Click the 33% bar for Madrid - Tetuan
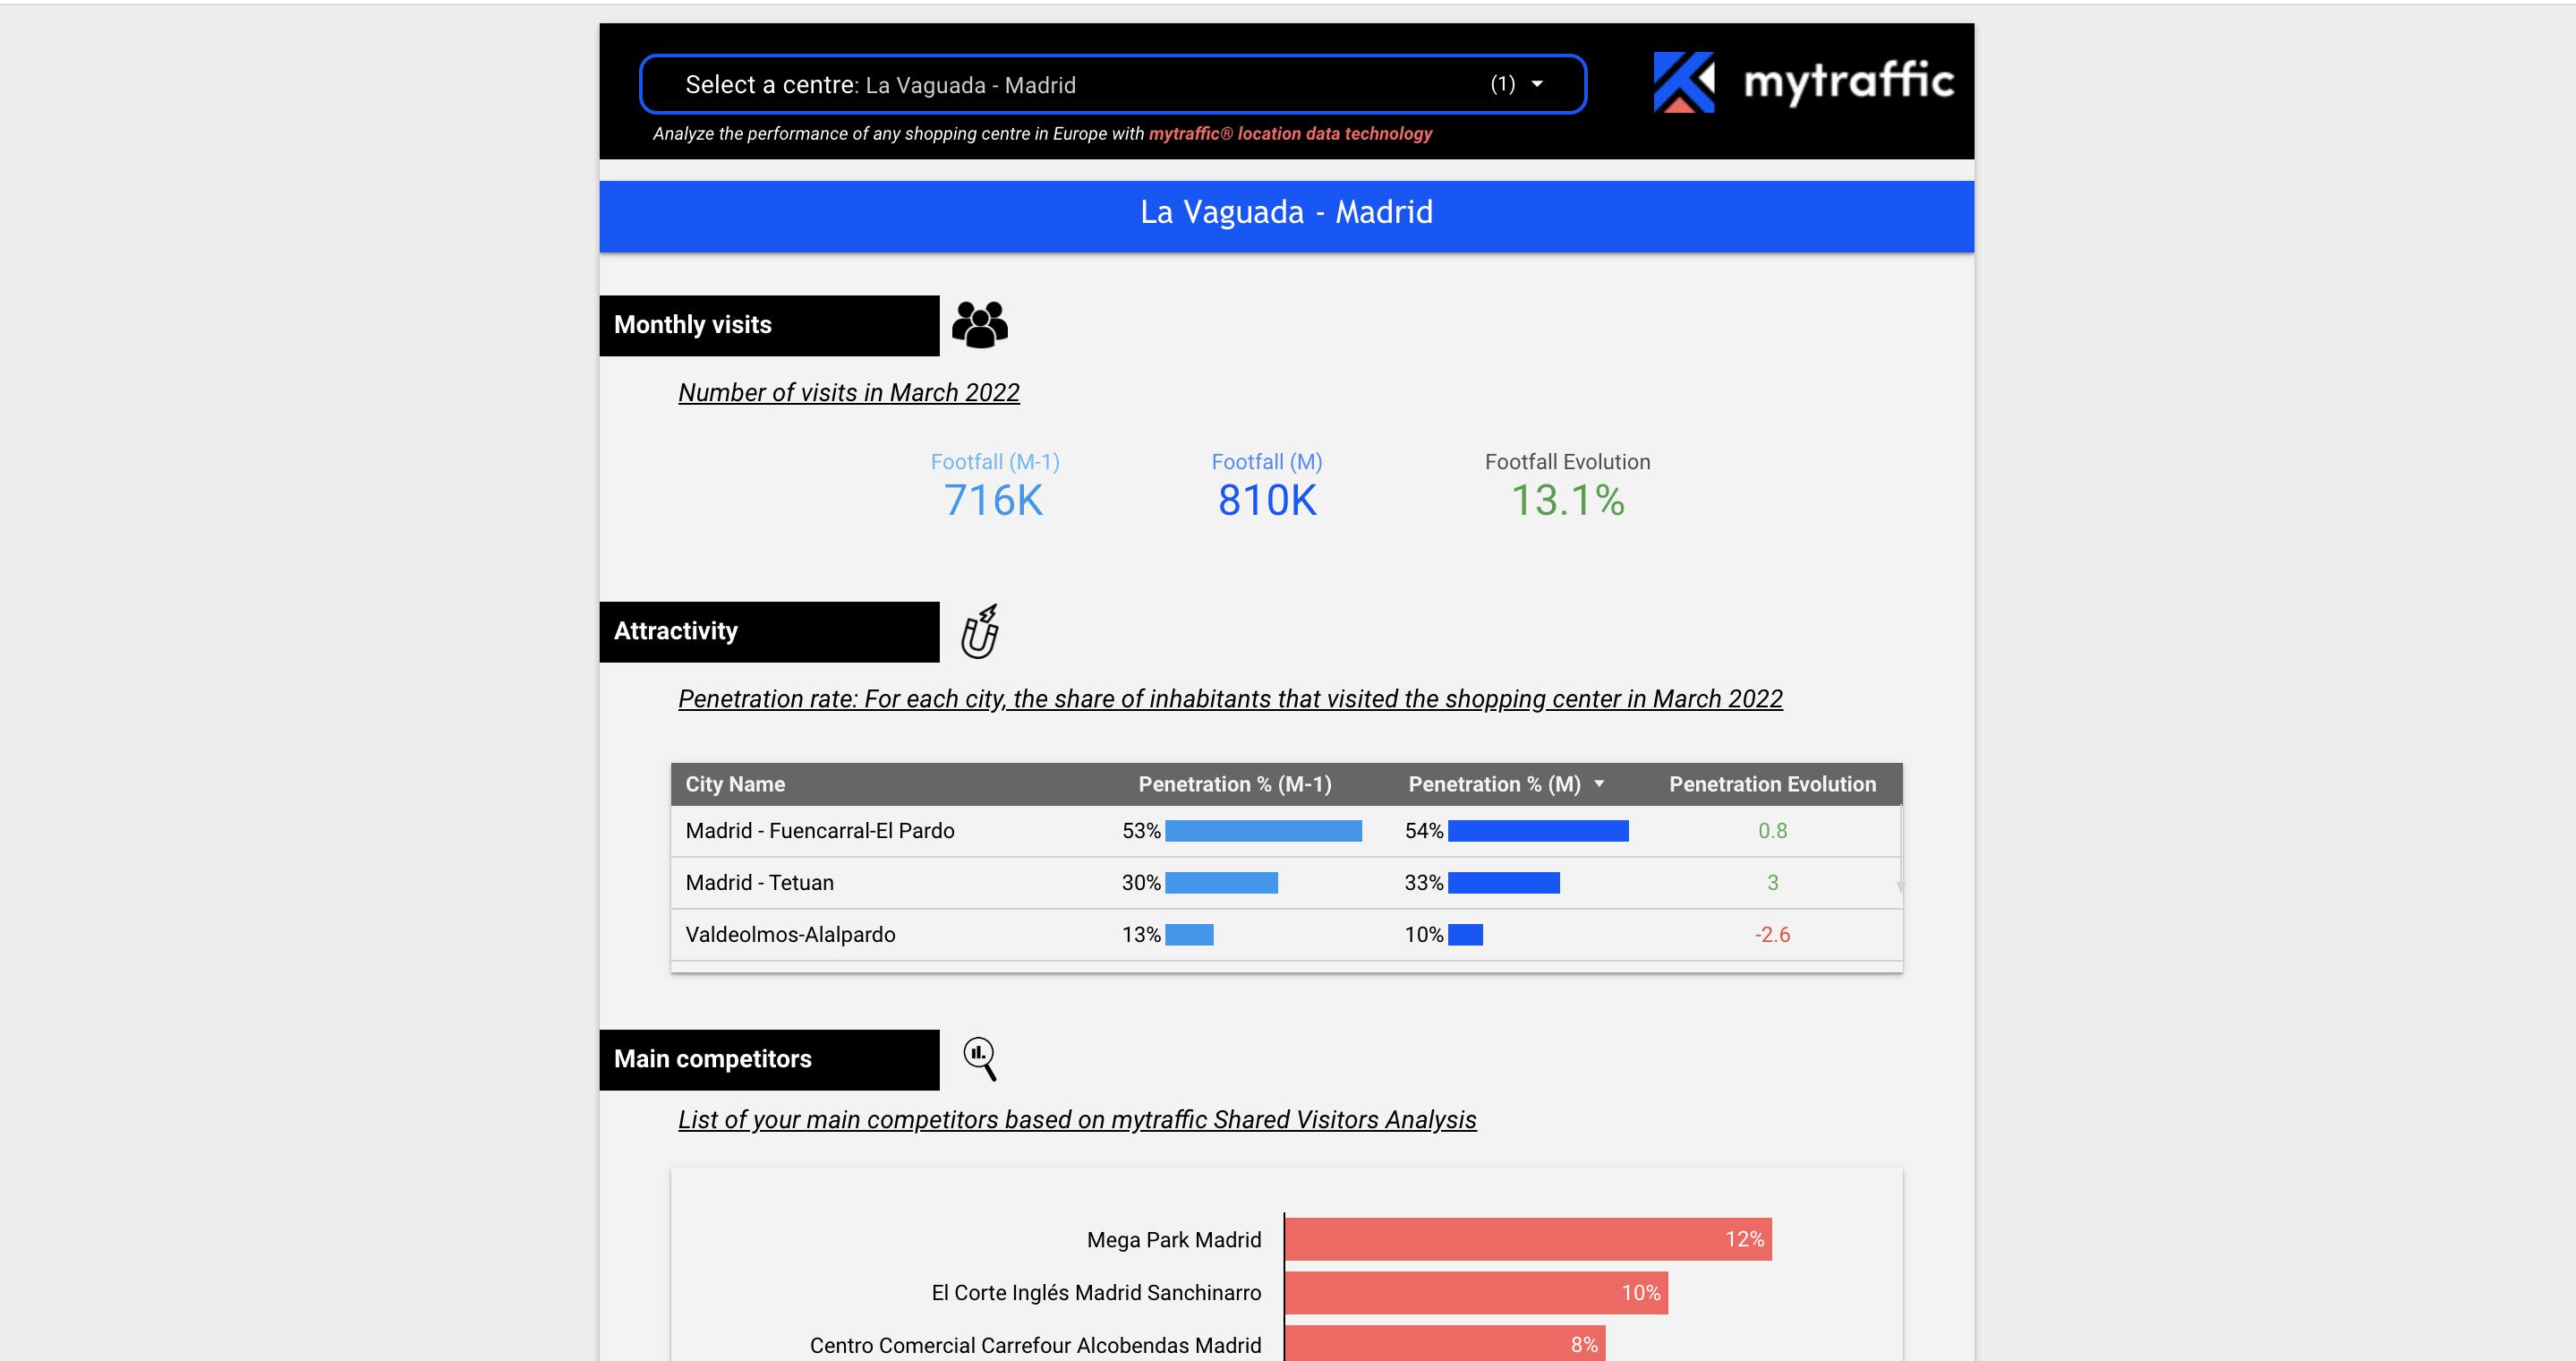2576x1361 pixels. (1503, 883)
